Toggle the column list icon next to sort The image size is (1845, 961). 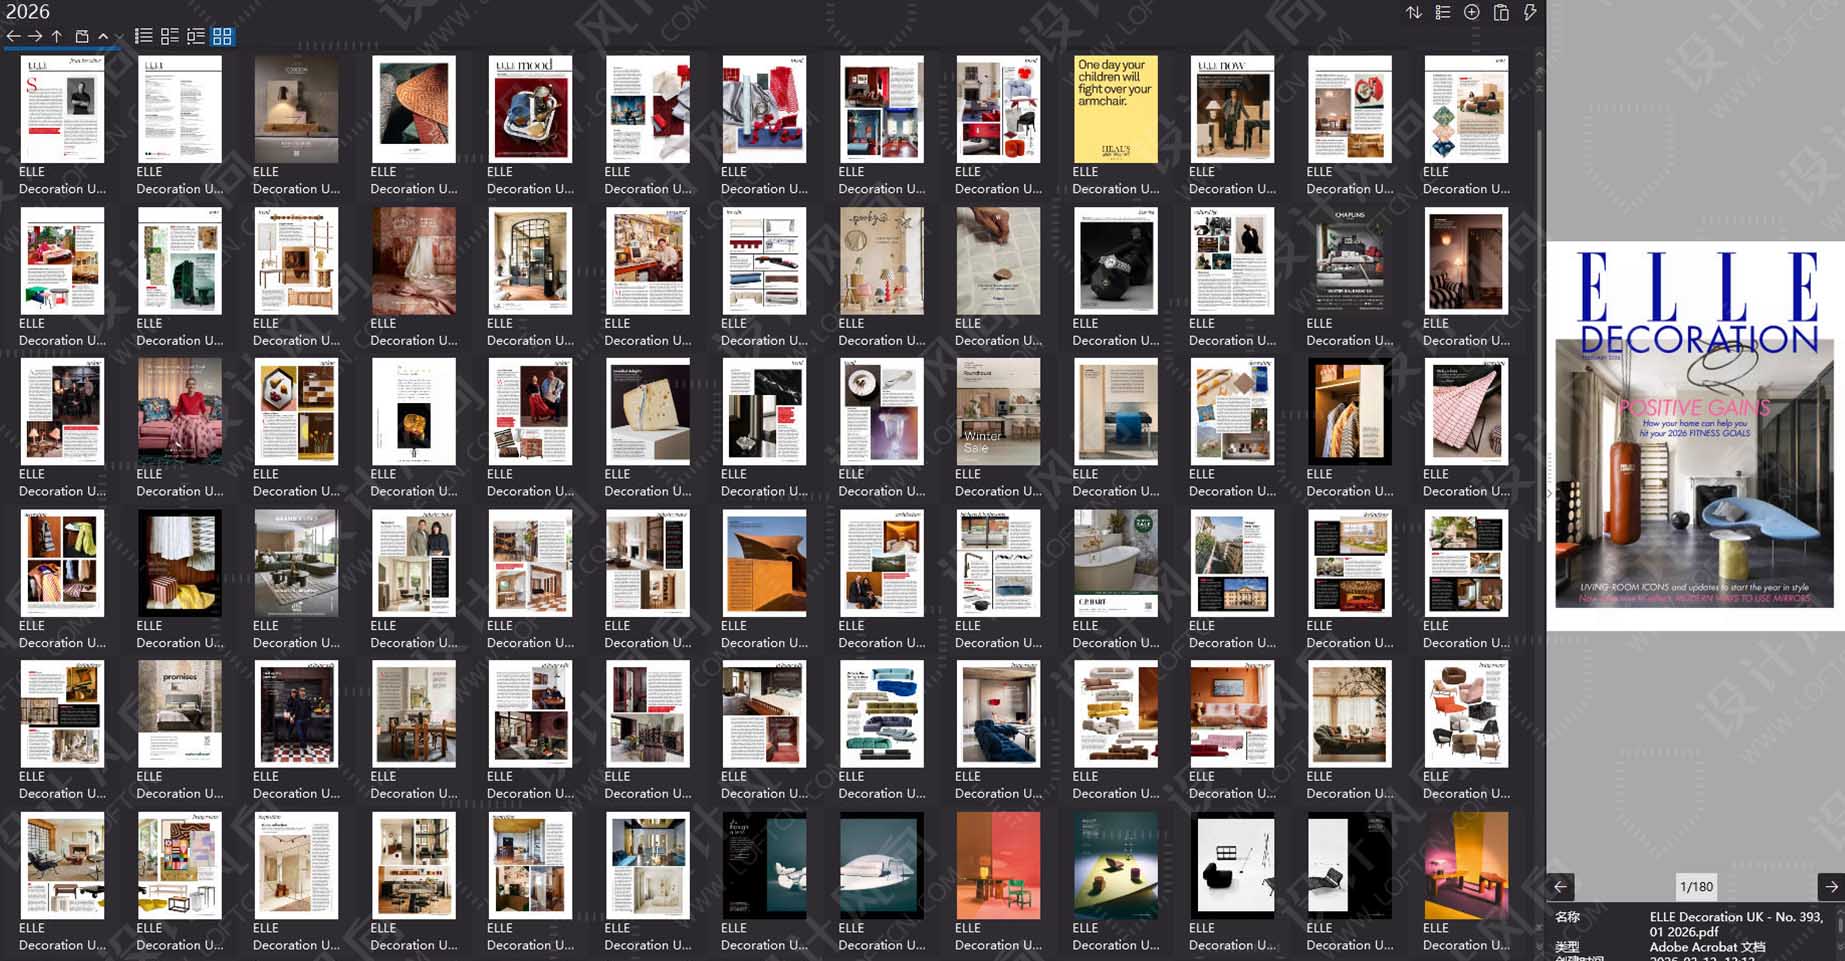(1442, 12)
